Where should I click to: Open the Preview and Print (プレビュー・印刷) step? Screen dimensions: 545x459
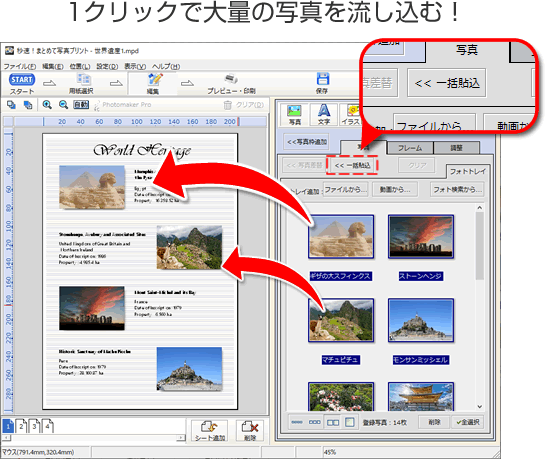[231, 84]
